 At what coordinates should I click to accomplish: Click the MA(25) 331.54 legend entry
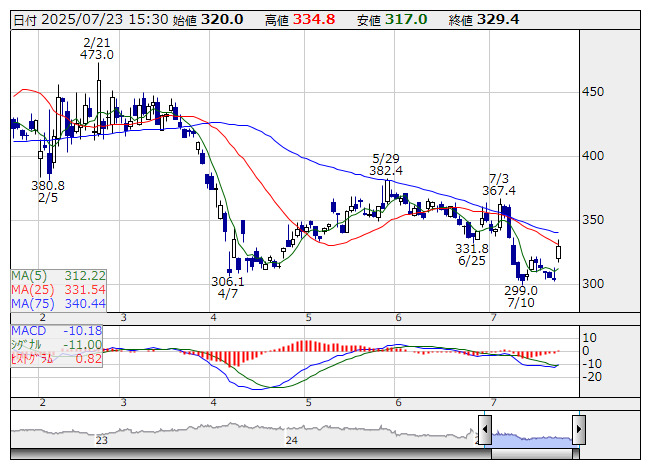[58, 290]
